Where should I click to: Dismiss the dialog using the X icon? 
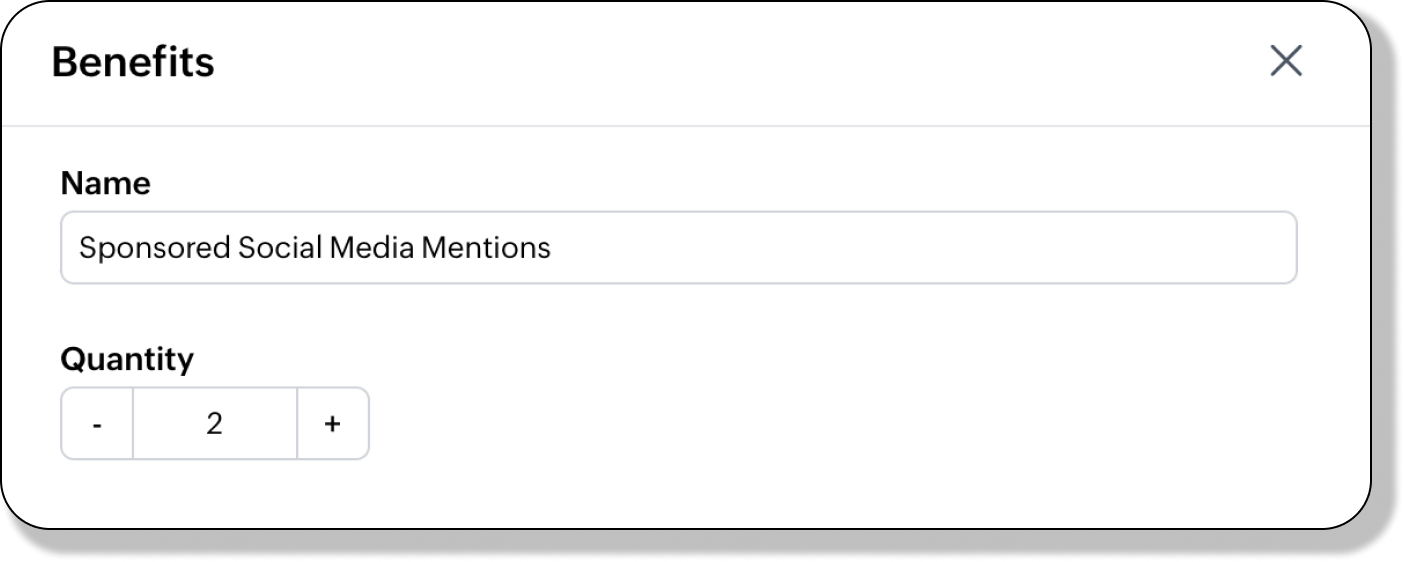[1285, 61]
